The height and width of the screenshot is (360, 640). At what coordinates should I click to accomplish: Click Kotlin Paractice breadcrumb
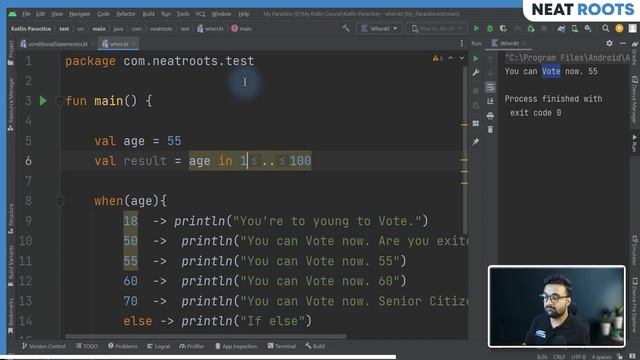(31, 29)
